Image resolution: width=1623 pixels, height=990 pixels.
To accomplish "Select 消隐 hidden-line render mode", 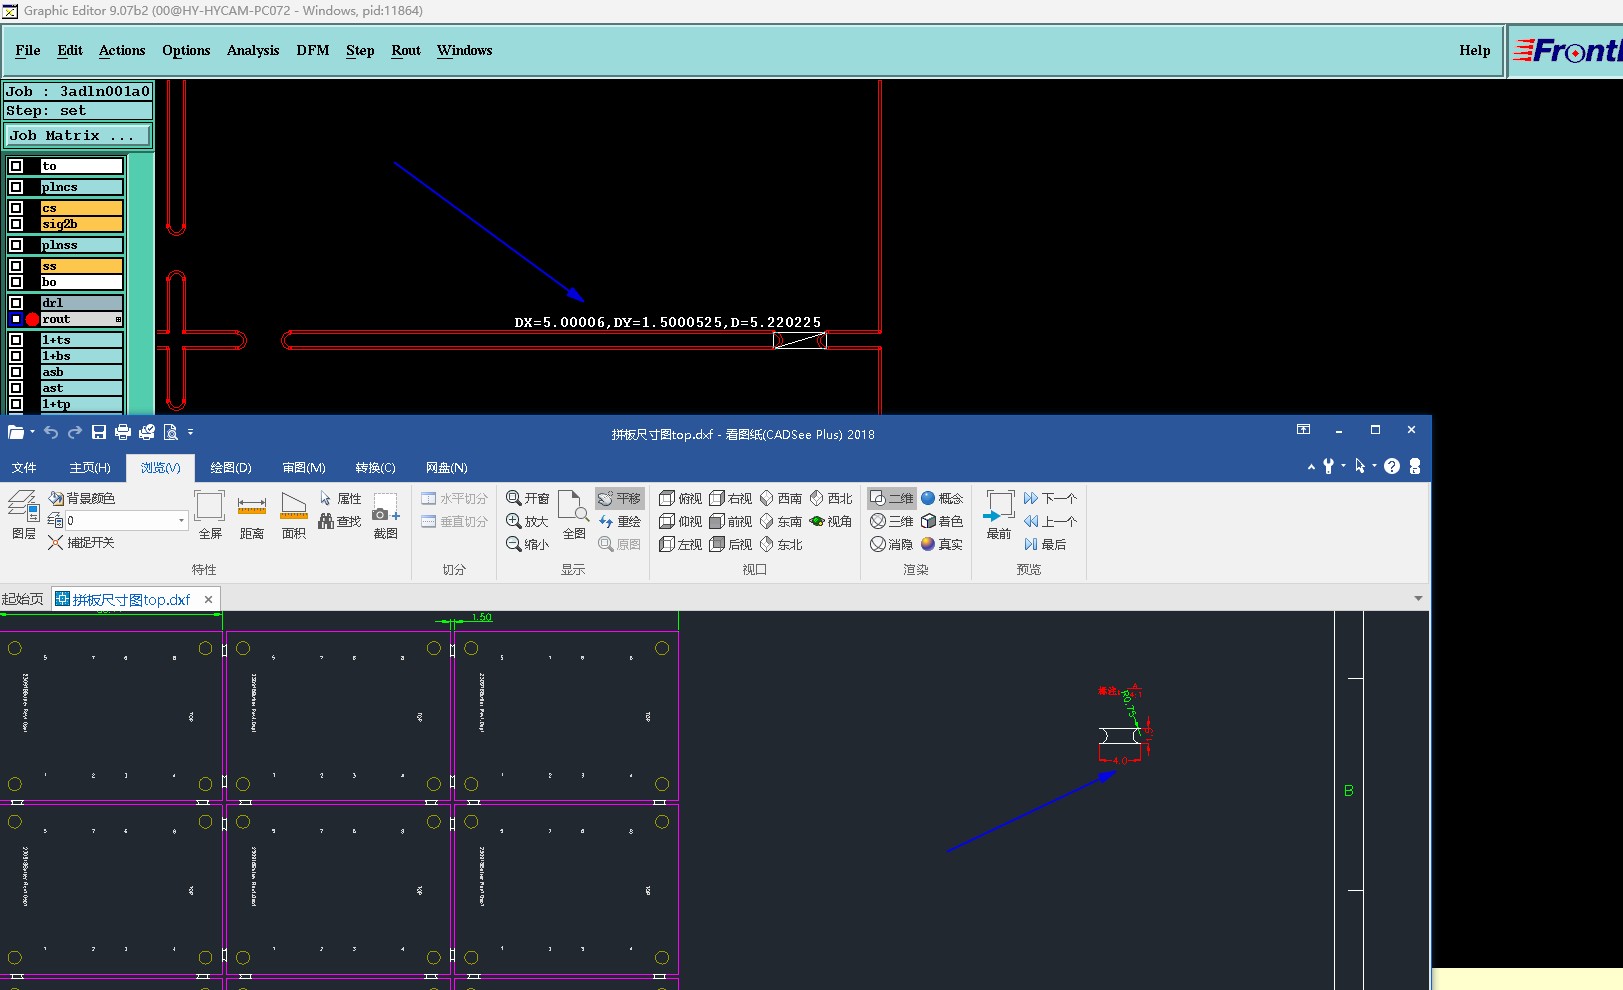I will [892, 544].
